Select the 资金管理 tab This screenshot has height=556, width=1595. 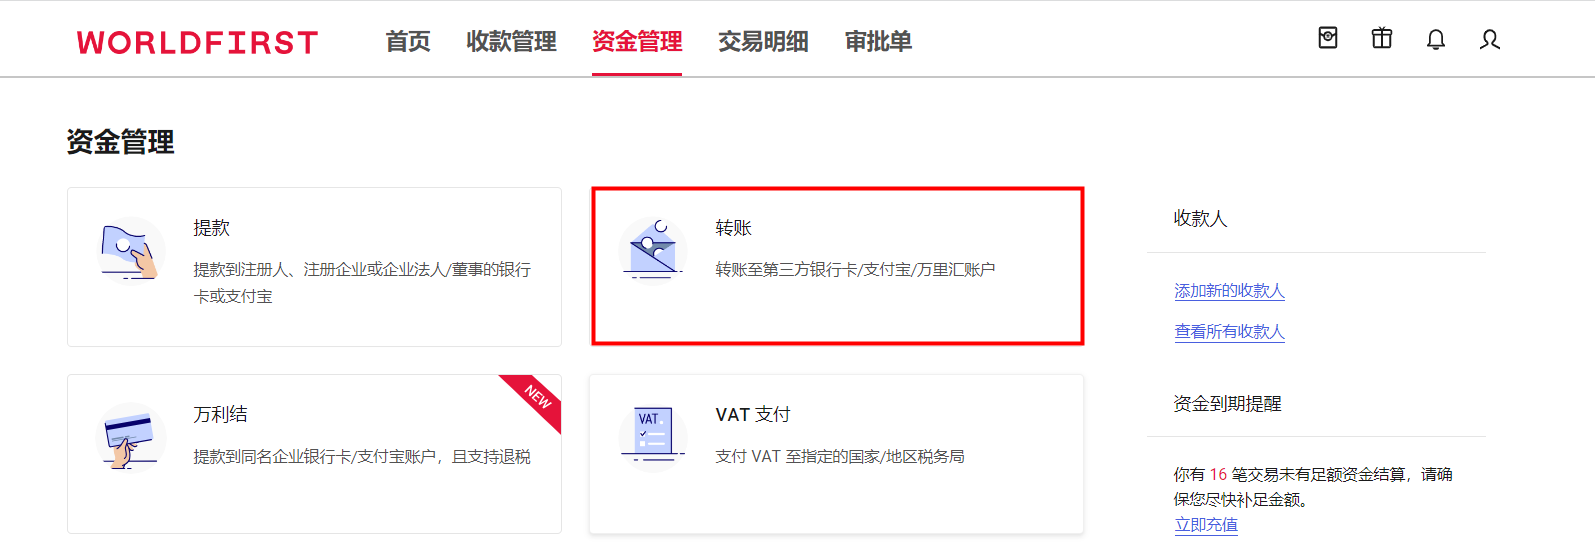click(x=637, y=41)
